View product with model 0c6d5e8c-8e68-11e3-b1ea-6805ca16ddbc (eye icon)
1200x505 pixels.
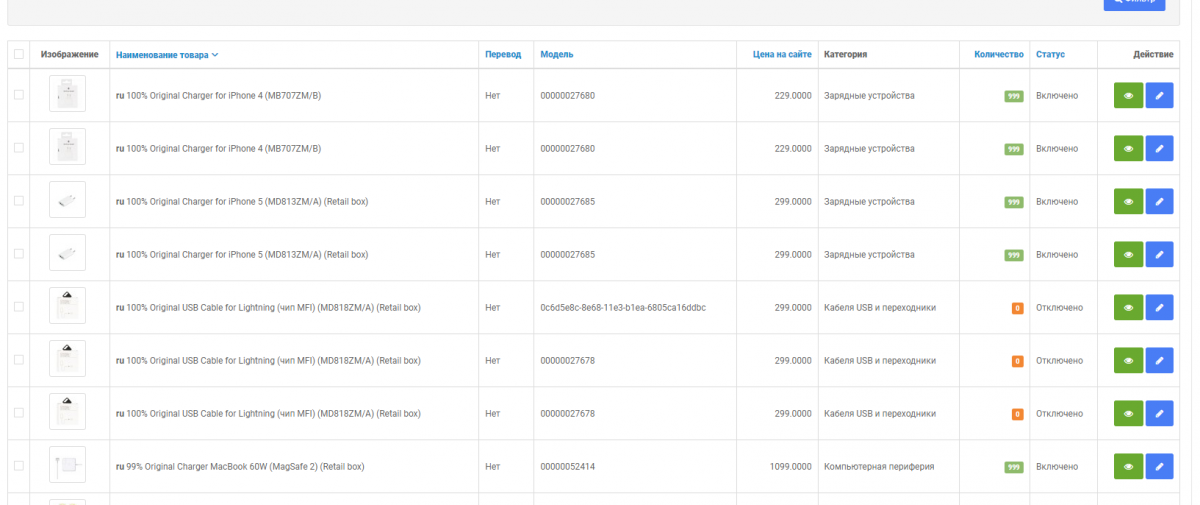click(x=1128, y=308)
